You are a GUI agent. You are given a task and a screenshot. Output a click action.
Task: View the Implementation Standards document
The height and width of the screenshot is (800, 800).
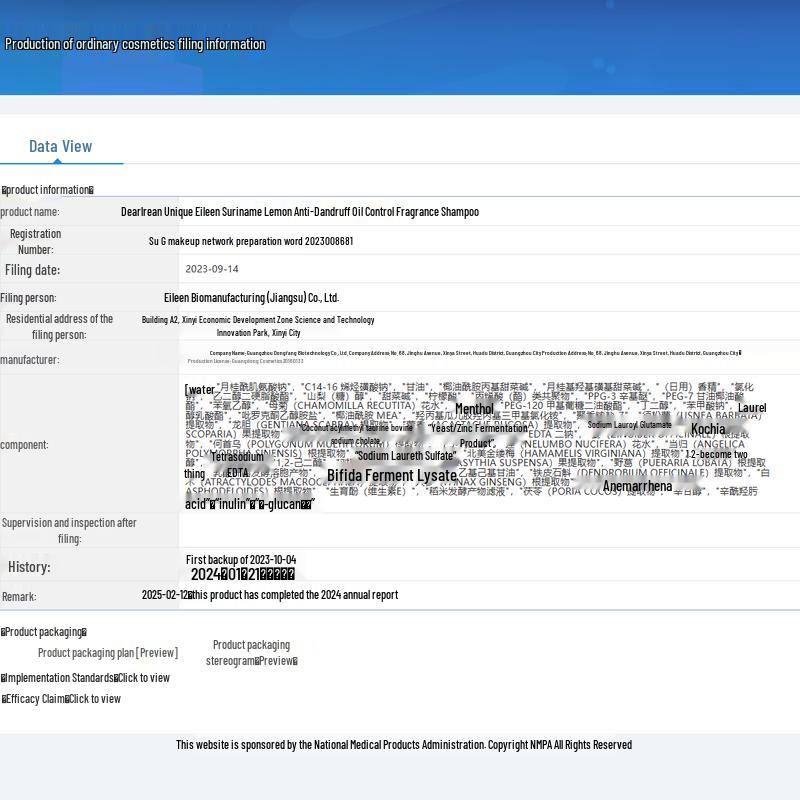pyautogui.click(x=143, y=678)
